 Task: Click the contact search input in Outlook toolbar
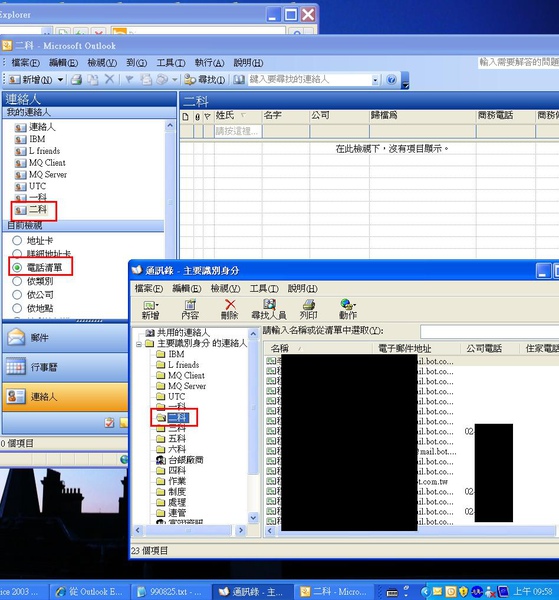(310, 80)
